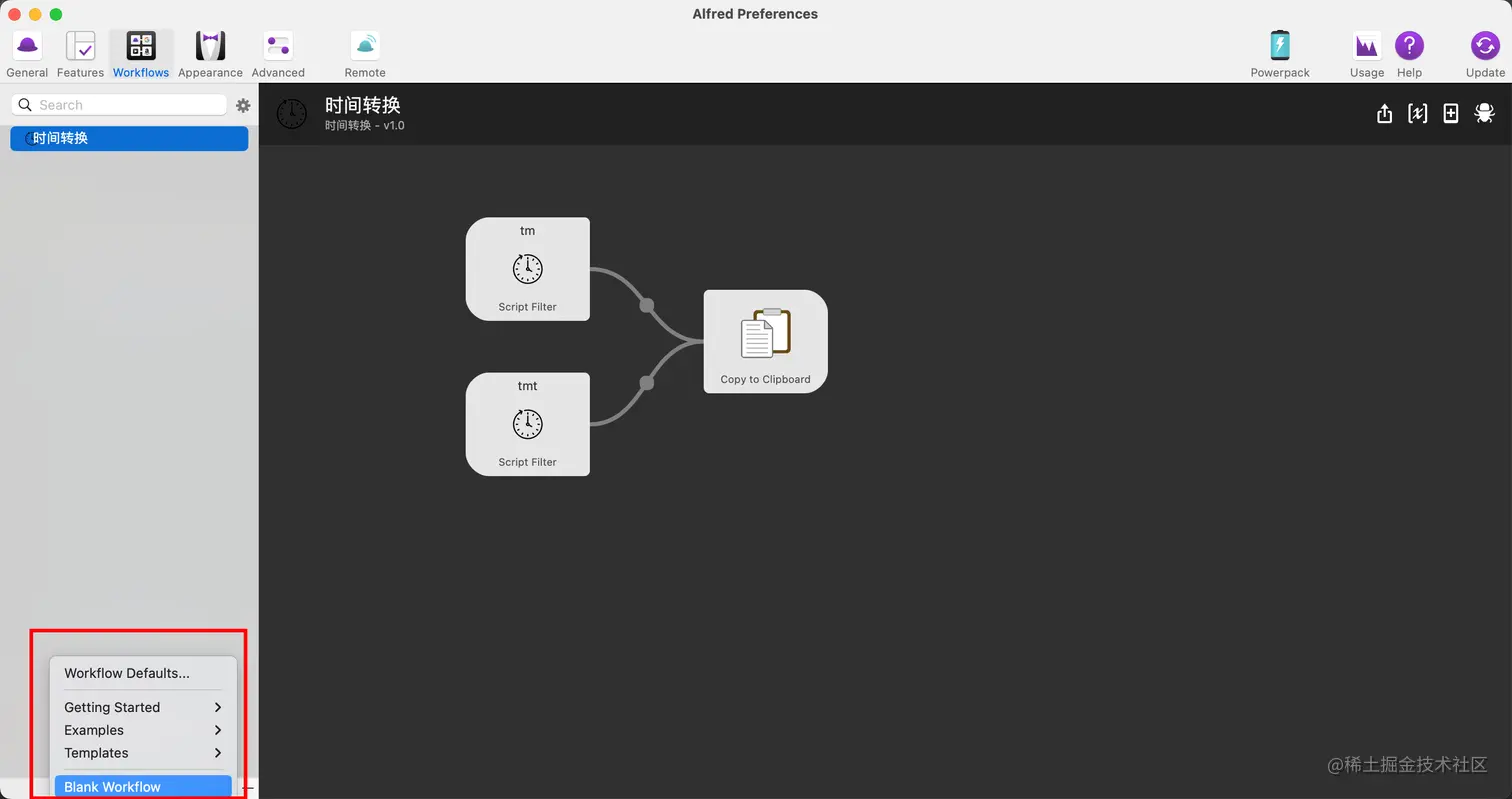Open the Powerpack section
The height and width of the screenshot is (799, 1512).
(1280, 55)
